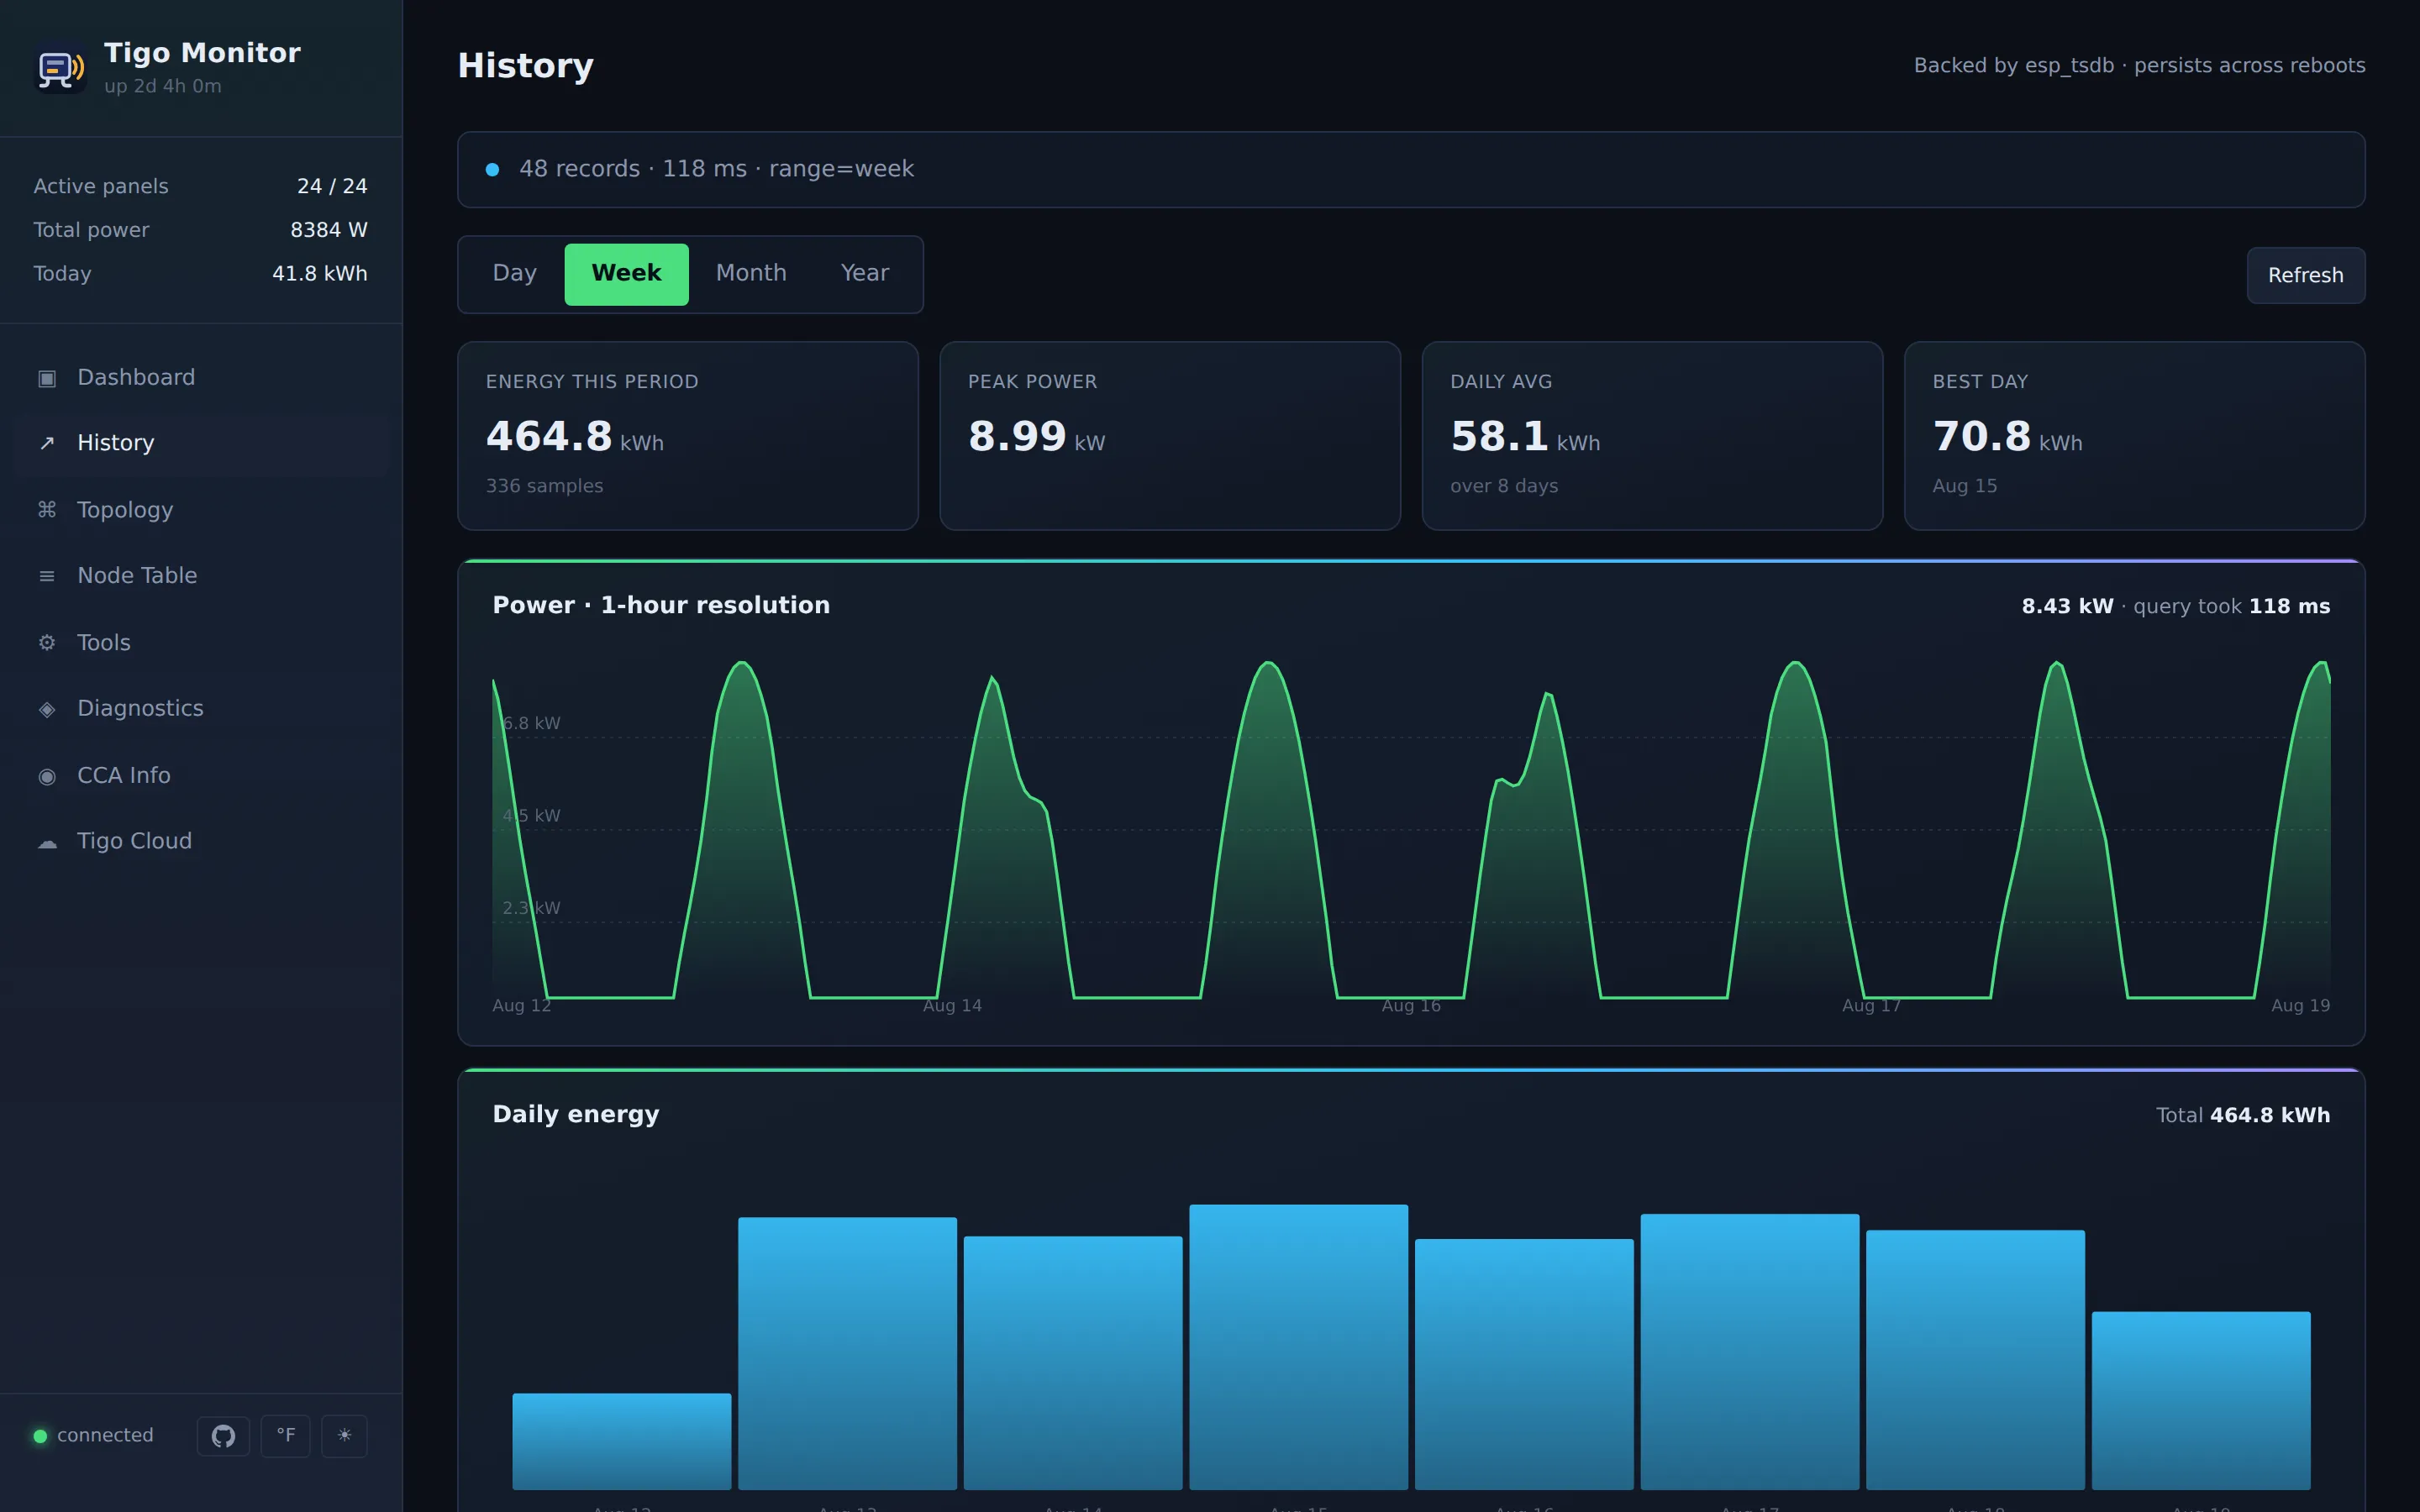This screenshot has width=2420, height=1512.
Task: Click the Tigo Cloud cloud icon
Action: (47, 842)
